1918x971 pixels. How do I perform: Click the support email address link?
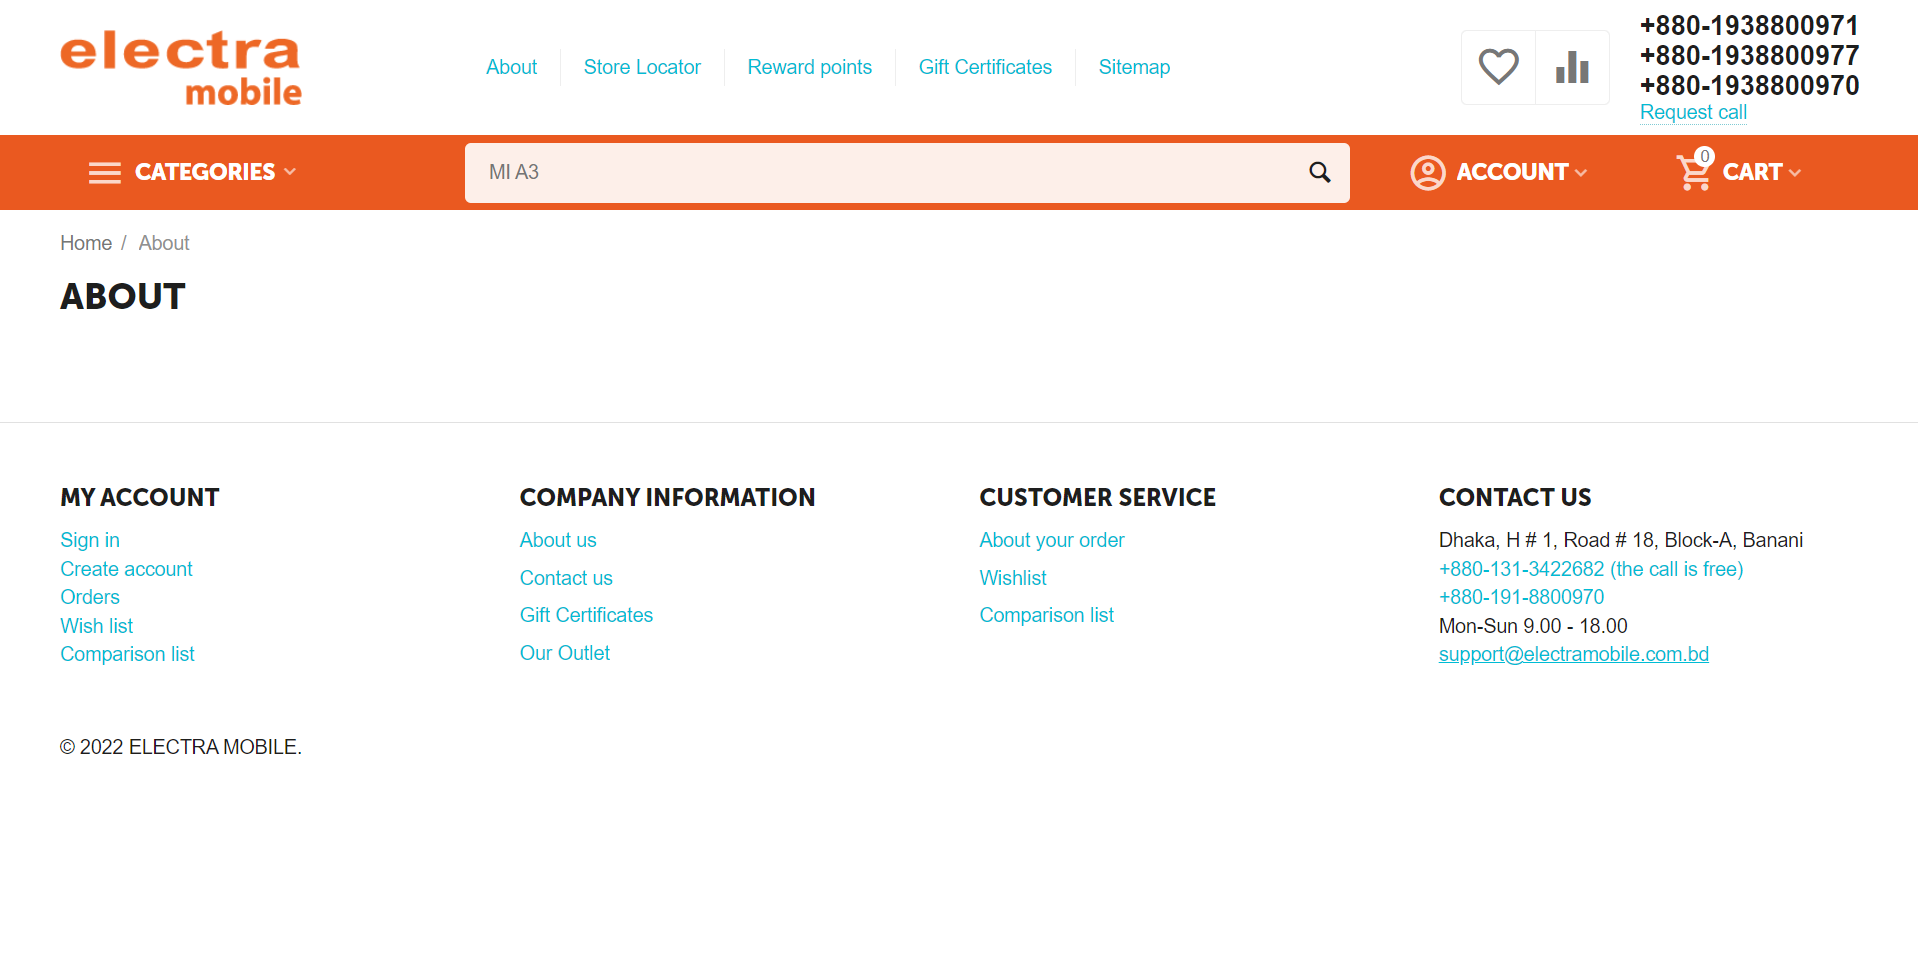[1573, 654]
